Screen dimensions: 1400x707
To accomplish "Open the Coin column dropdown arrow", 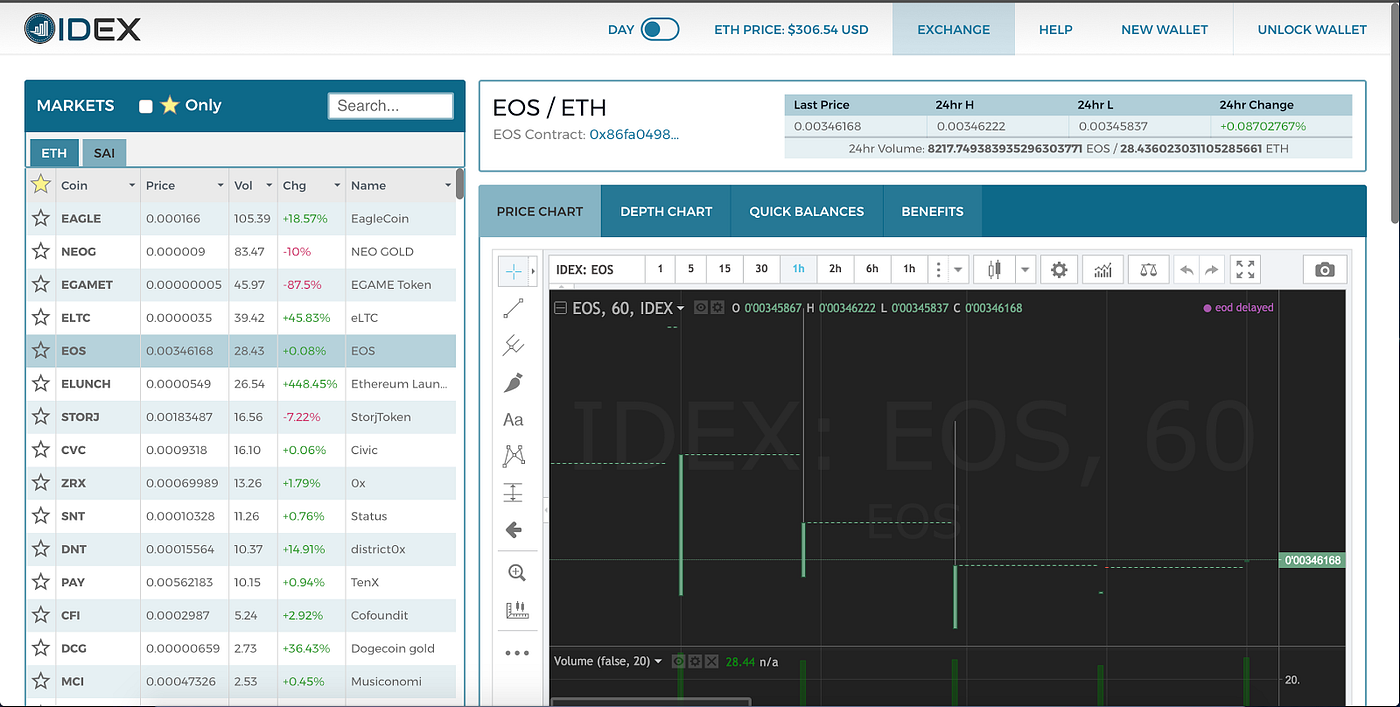I will pyautogui.click(x=131, y=186).
